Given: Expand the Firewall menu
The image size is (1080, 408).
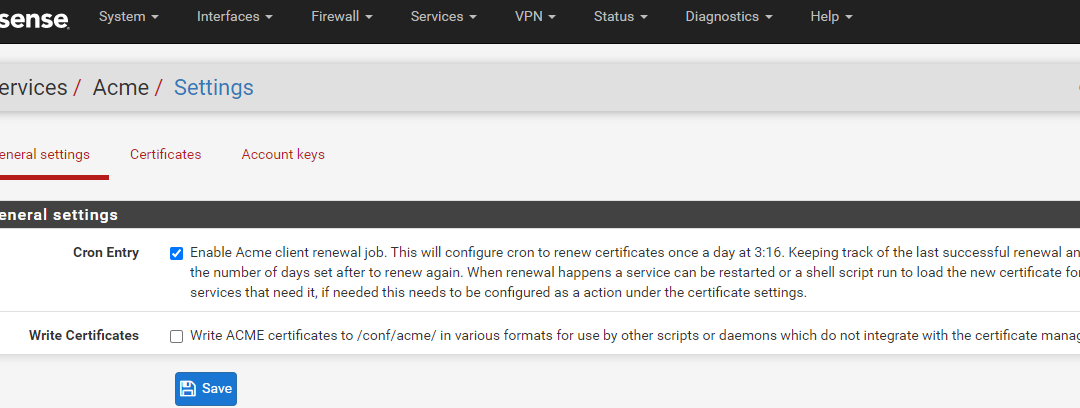Looking at the screenshot, I should tap(342, 17).
